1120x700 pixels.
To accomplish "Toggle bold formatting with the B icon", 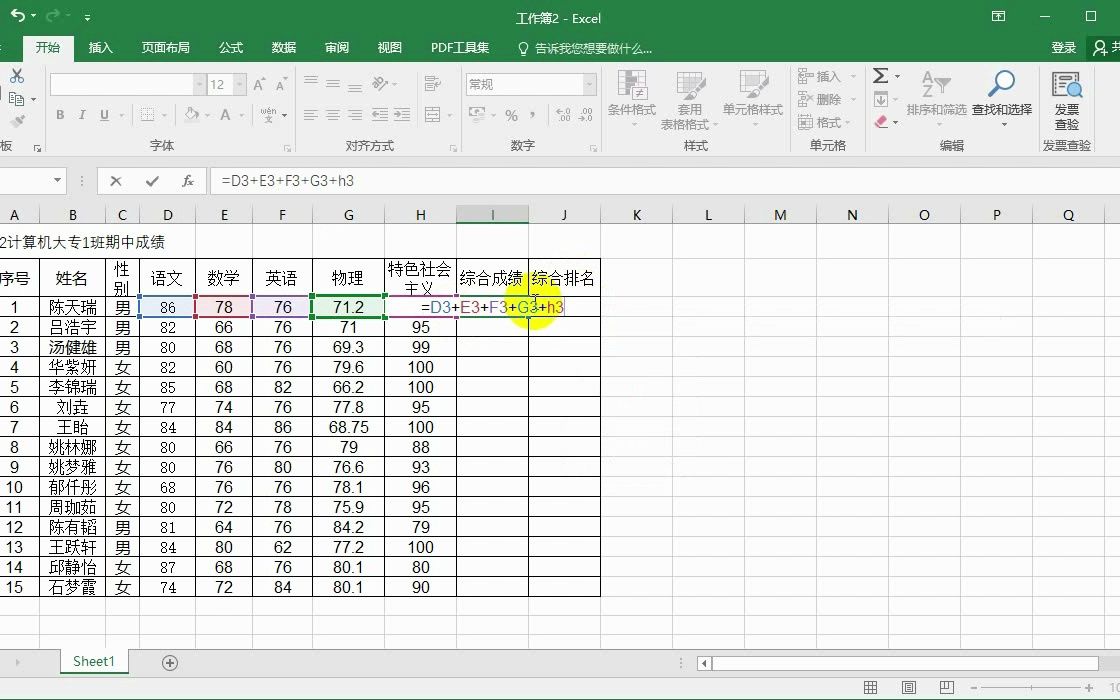I will 60,115.
